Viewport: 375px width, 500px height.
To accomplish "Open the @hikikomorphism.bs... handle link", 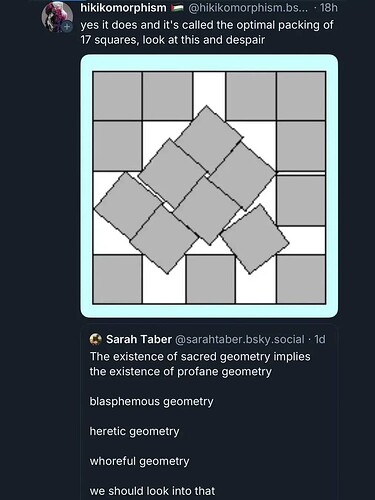I will pyautogui.click(x=248, y=7).
